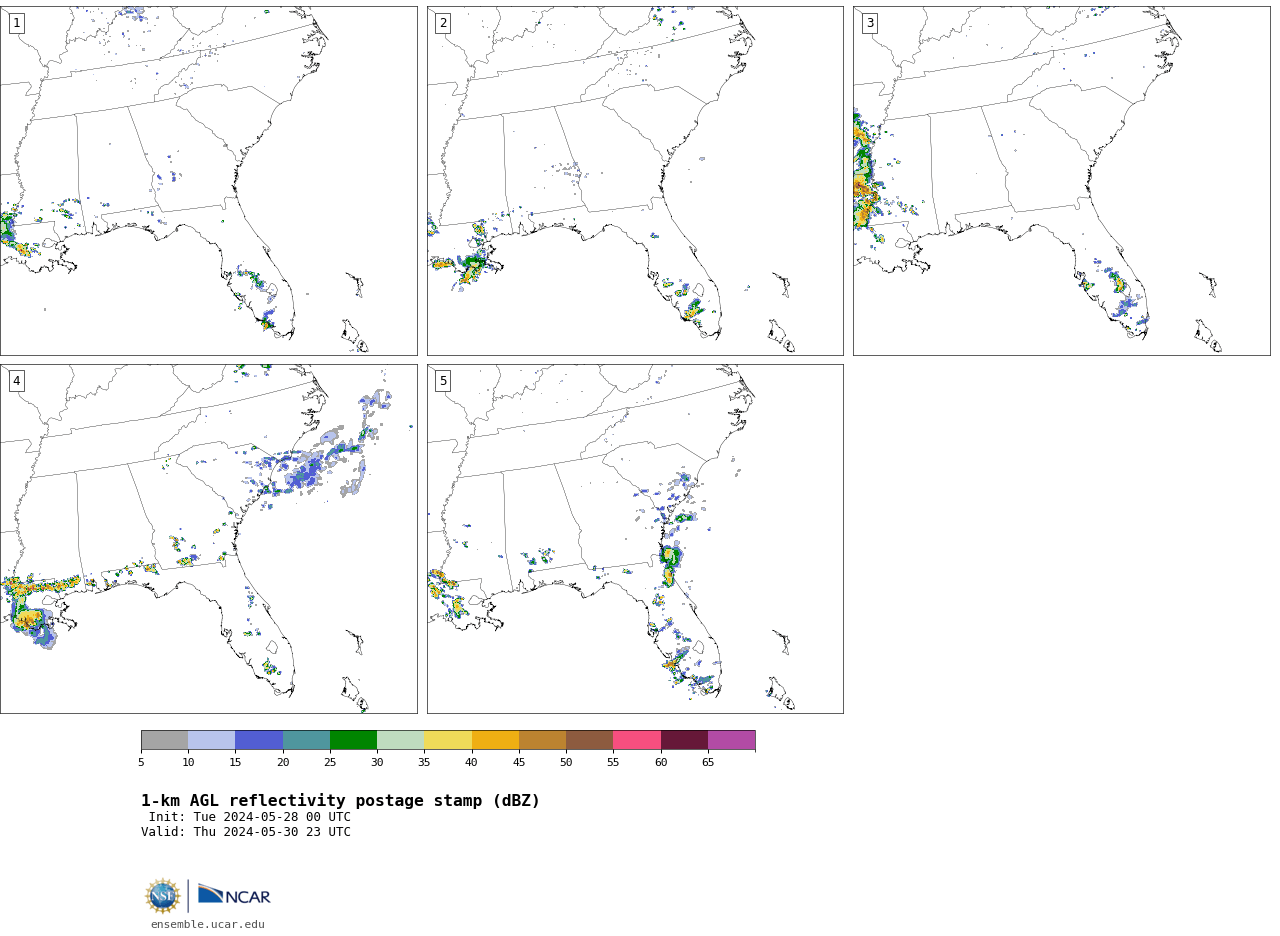This screenshot has height=936, width=1280.
Task: Click the panel number 3 label
Action: pyautogui.click(x=869, y=23)
